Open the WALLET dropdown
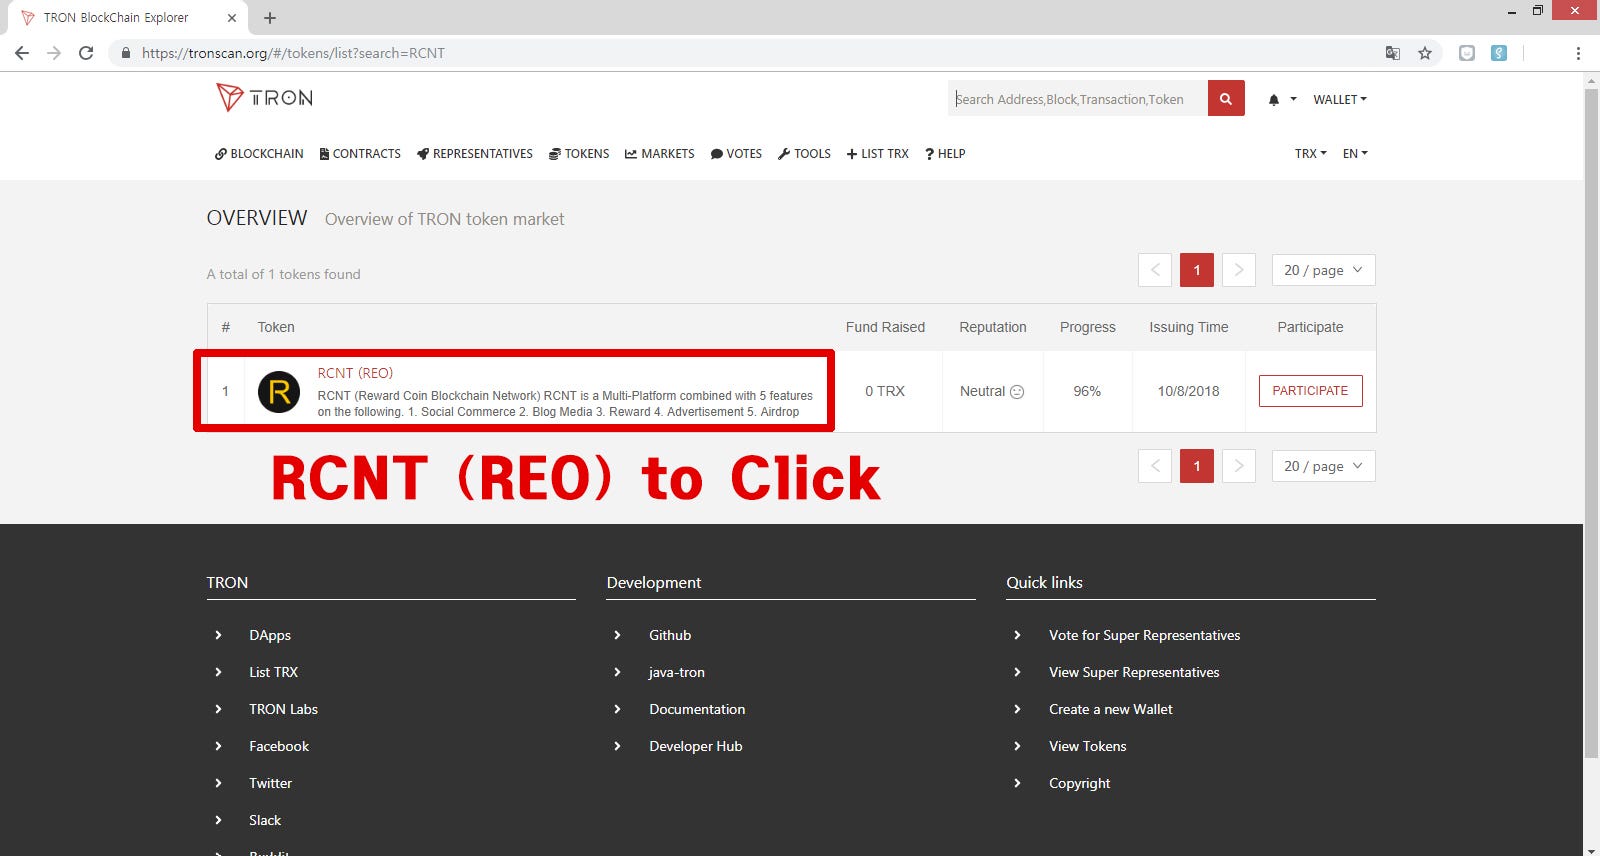This screenshot has width=1600, height=856. tap(1340, 100)
